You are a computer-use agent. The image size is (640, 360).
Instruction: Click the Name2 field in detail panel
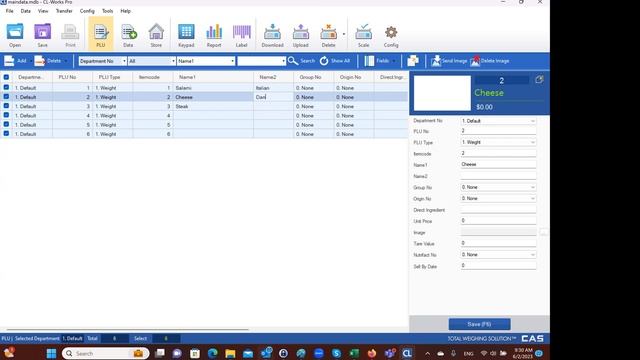point(498,176)
